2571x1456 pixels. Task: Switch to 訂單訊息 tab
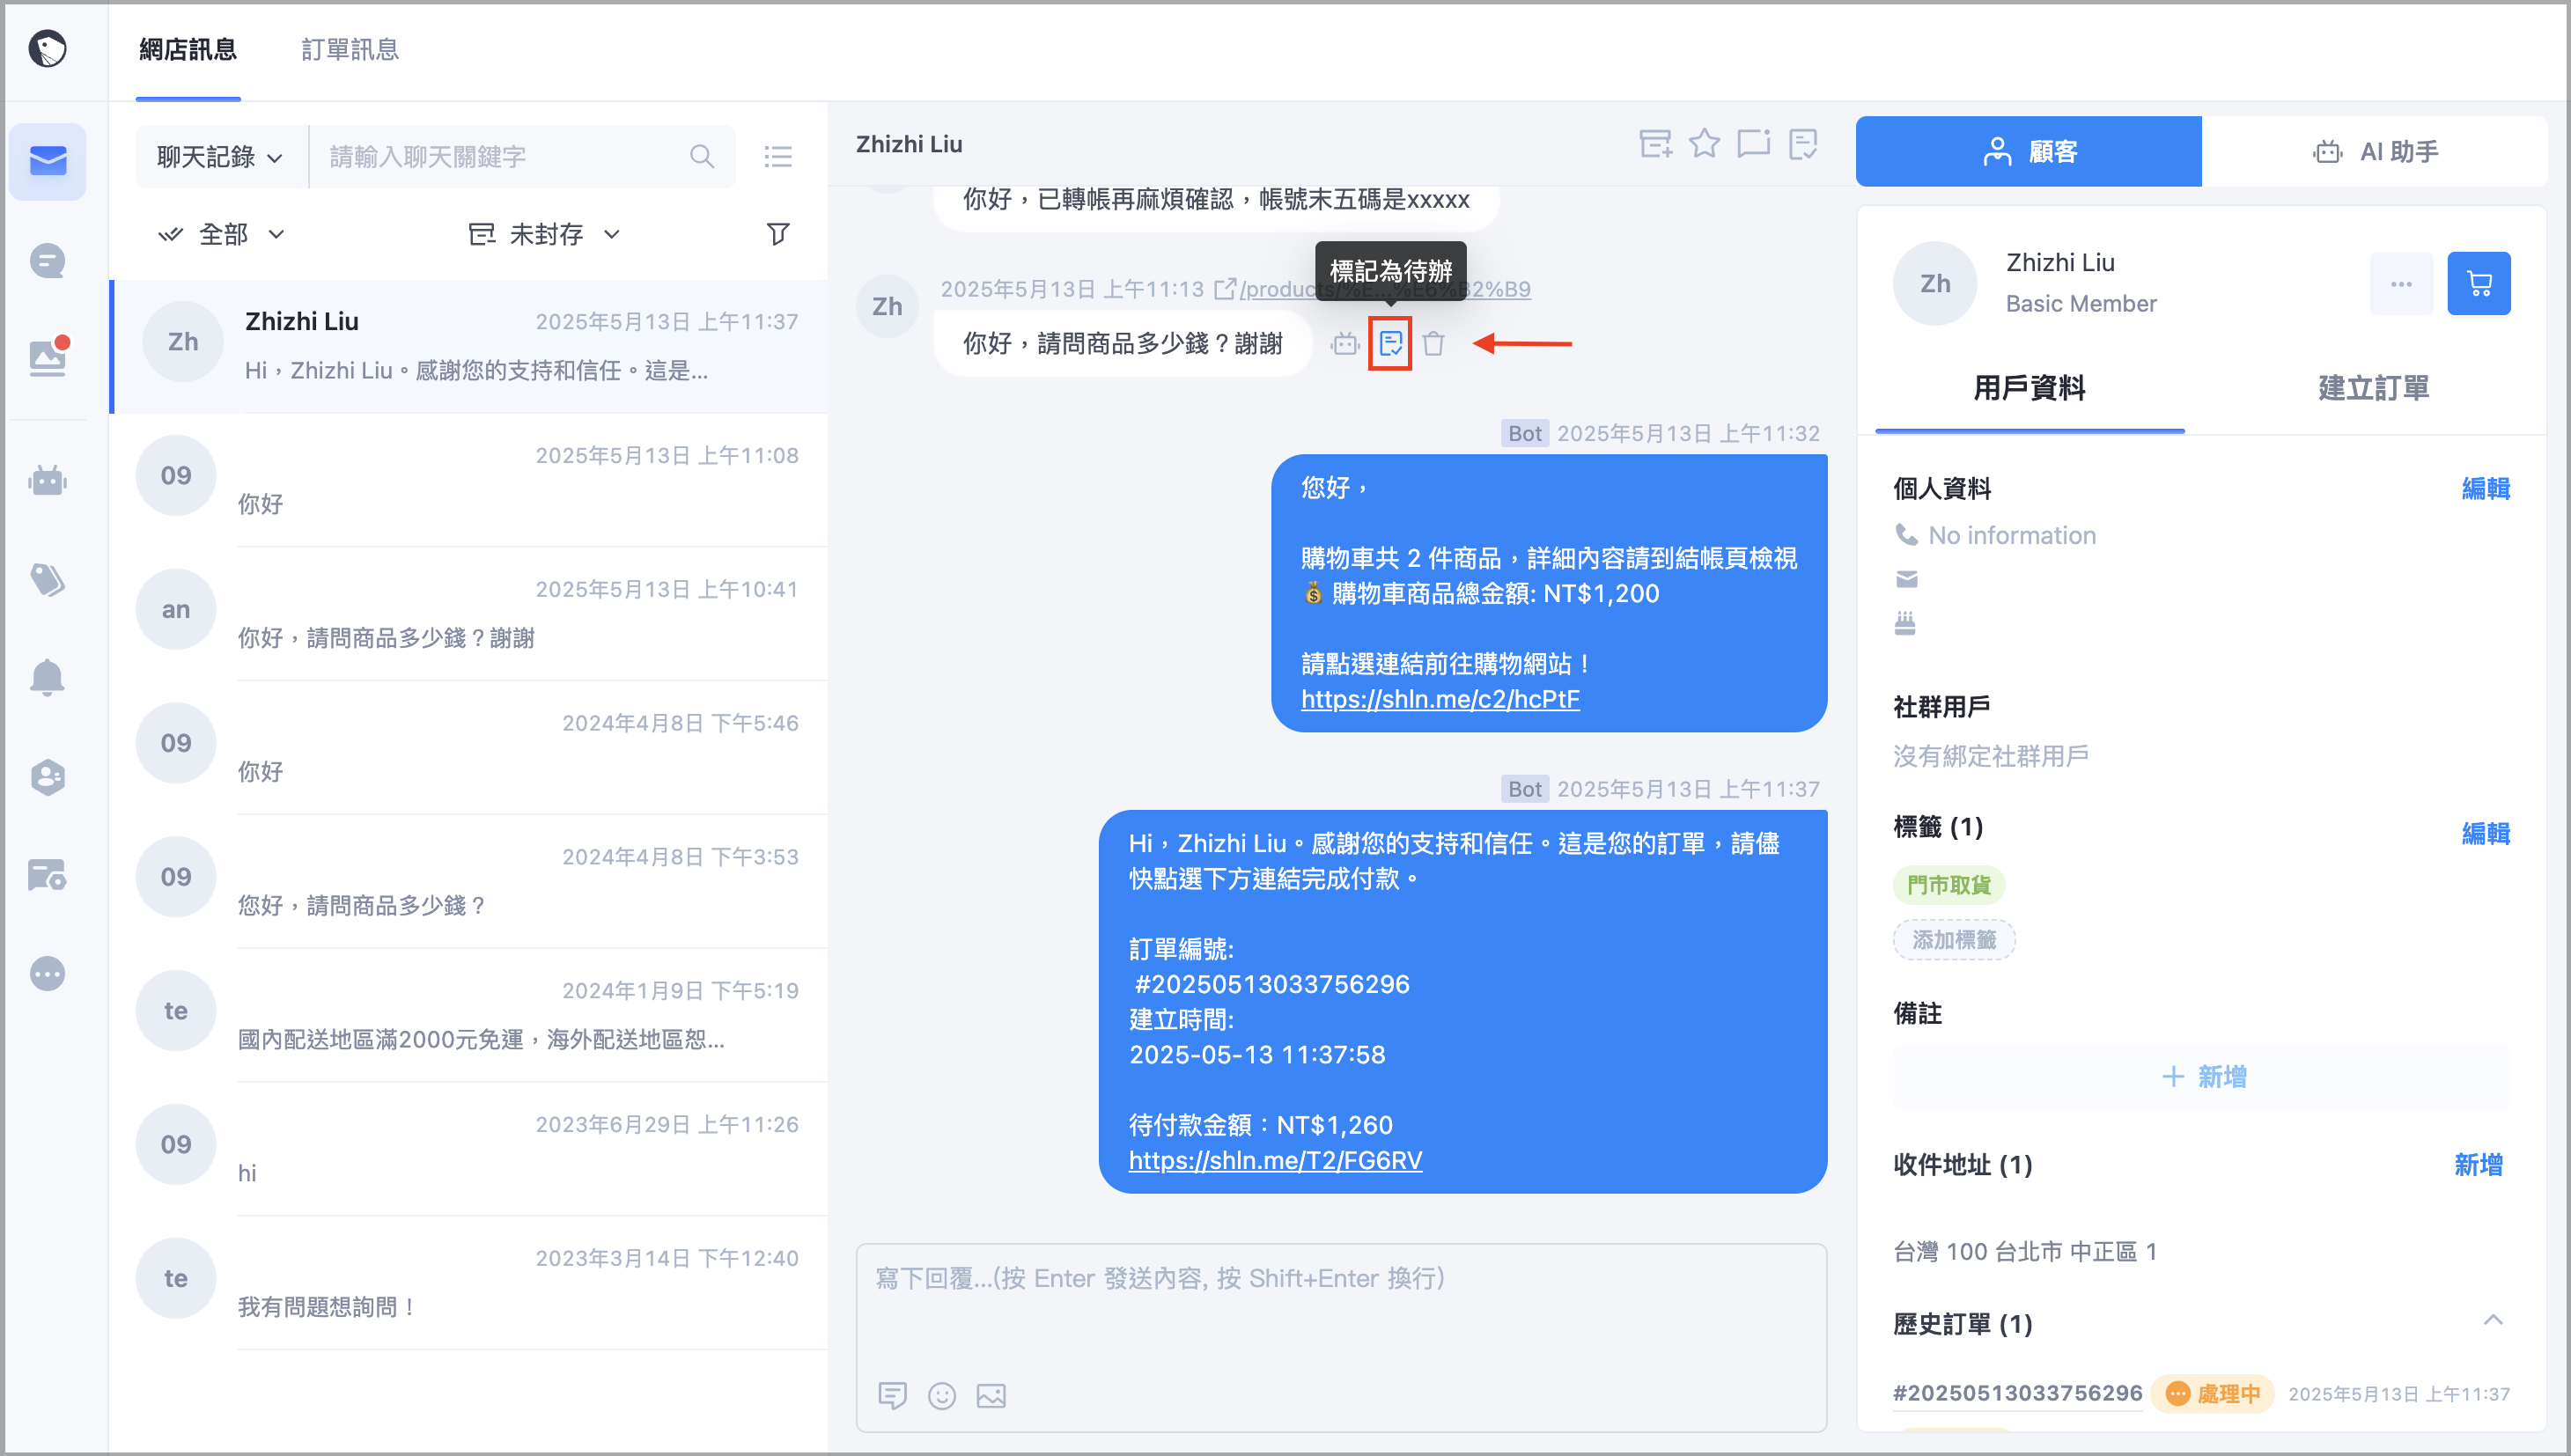[x=350, y=49]
